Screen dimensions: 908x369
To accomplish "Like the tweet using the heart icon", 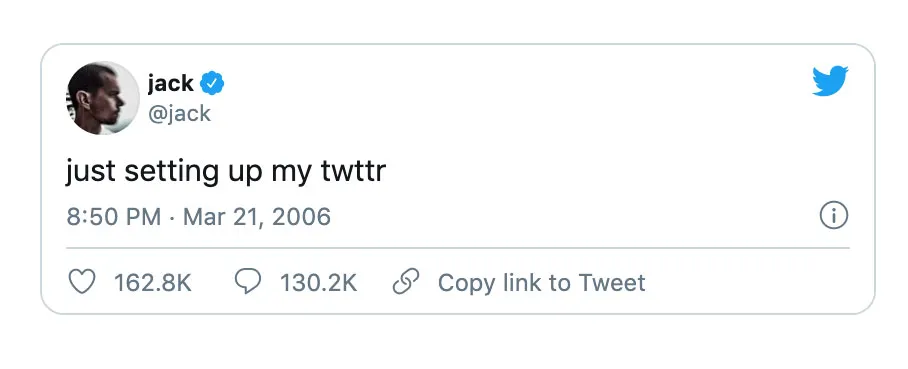I will tap(82, 283).
